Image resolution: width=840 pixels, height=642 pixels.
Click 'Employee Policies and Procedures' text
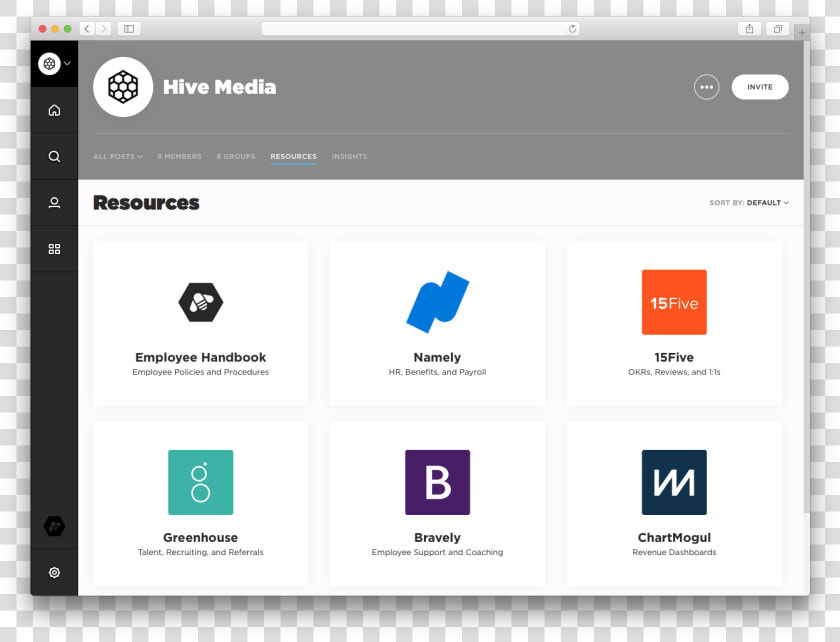(x=201, y=372)
